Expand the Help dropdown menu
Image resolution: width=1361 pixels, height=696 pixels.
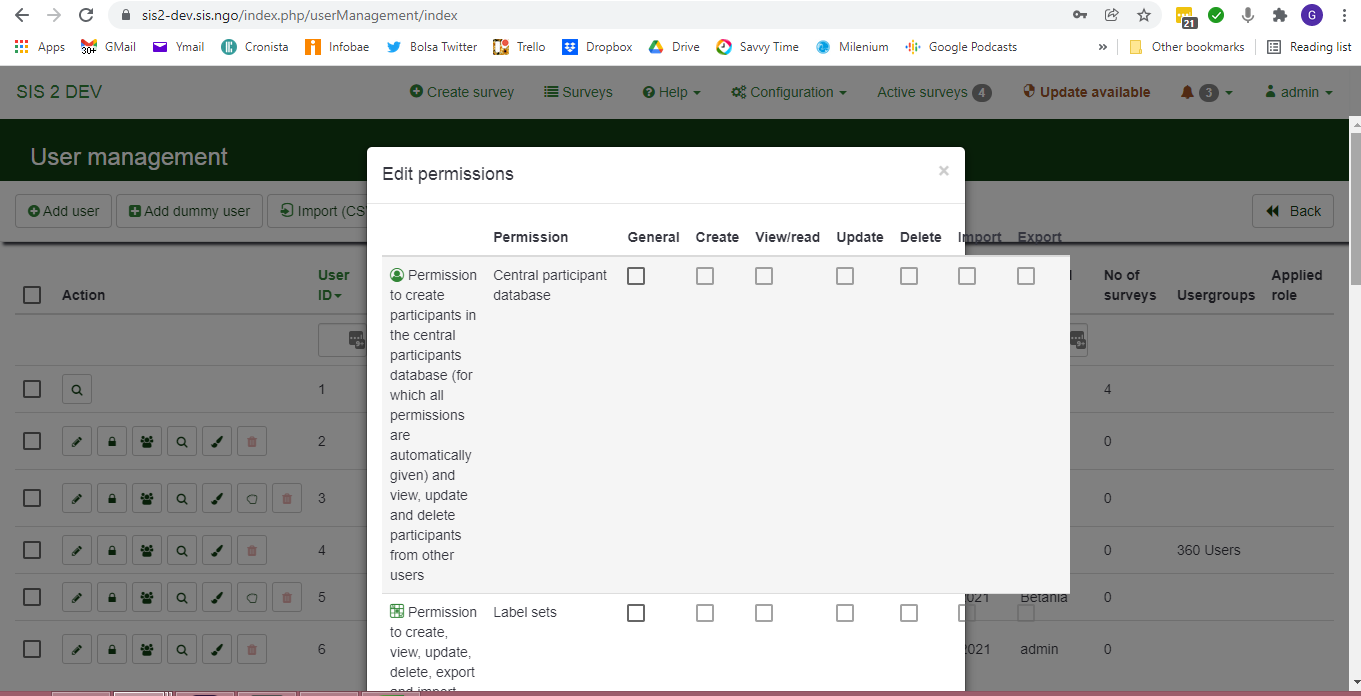pos(671,92)
